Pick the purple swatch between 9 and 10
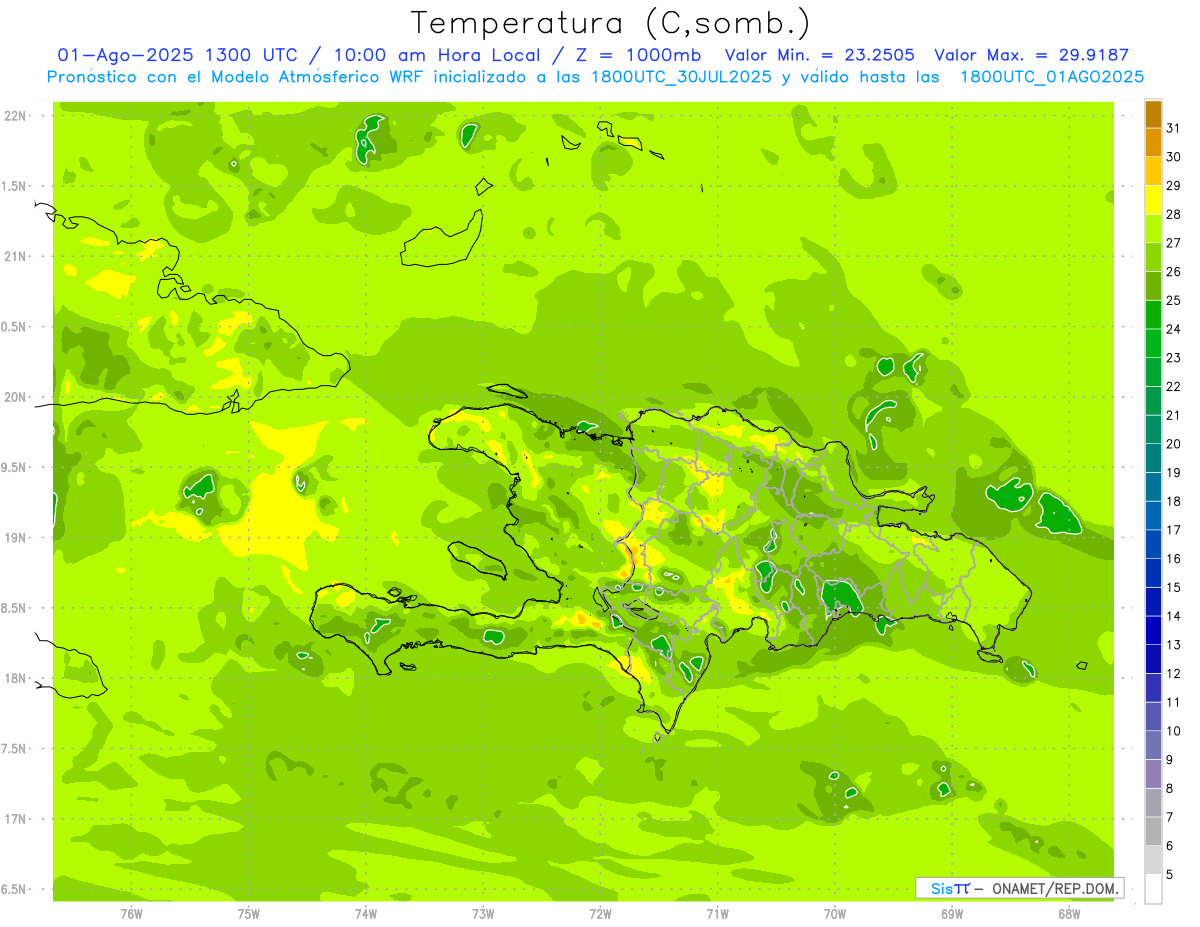This screenshot has width=1200, height=927. (x=1153, y=746)
